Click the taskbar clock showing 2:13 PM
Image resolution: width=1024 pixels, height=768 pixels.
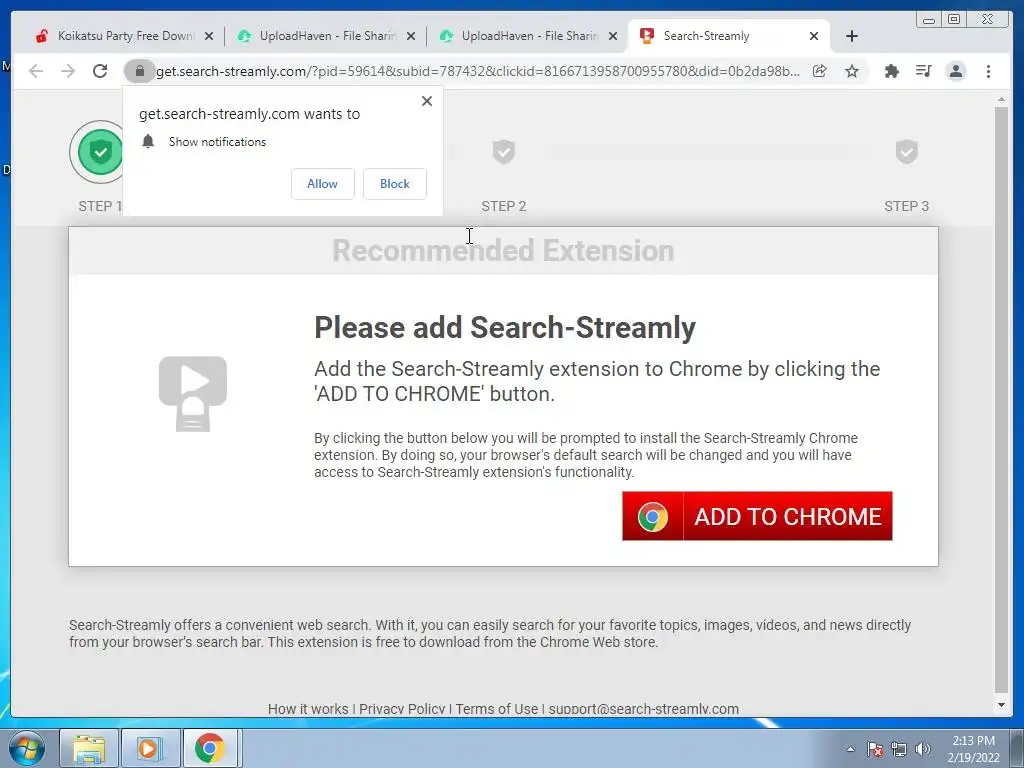[973, 749]
